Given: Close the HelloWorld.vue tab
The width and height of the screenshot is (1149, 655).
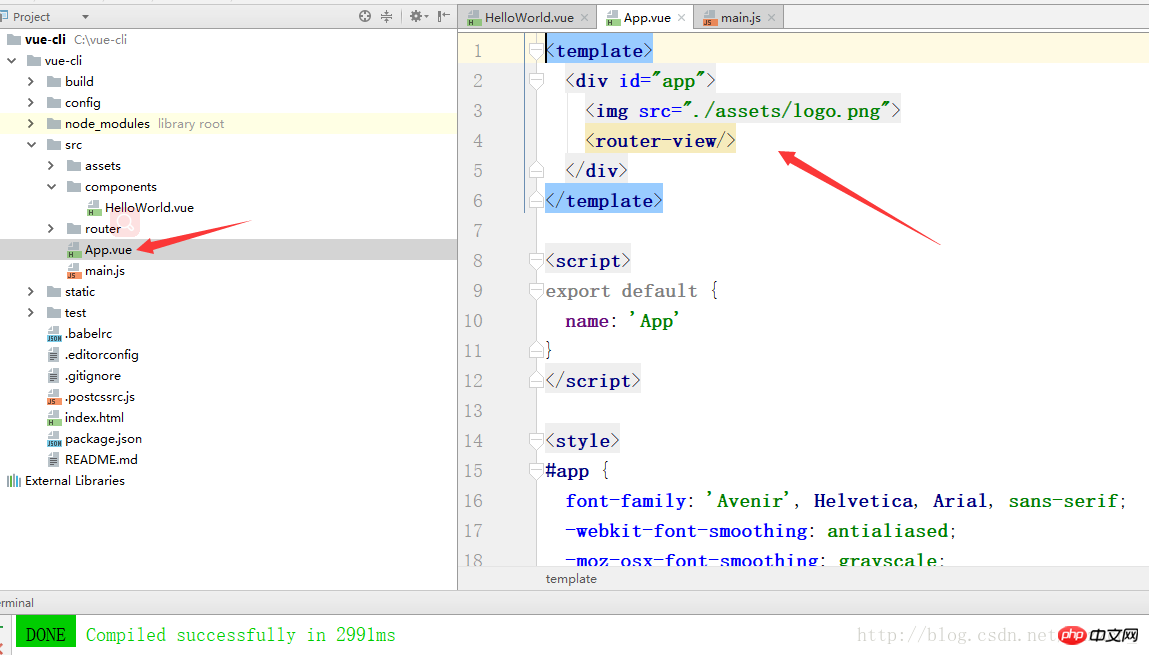Looking at the screenshot, I should [x=584, y=18].
